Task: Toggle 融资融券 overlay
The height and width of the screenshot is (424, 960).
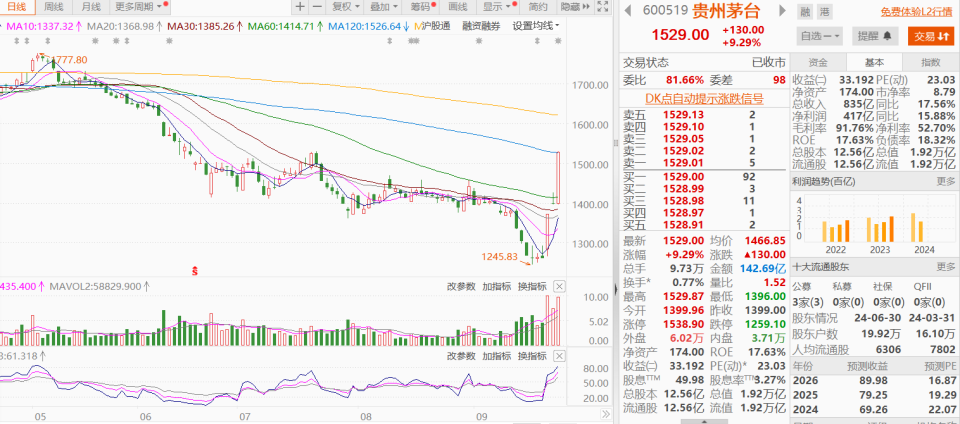Action: 481,26
